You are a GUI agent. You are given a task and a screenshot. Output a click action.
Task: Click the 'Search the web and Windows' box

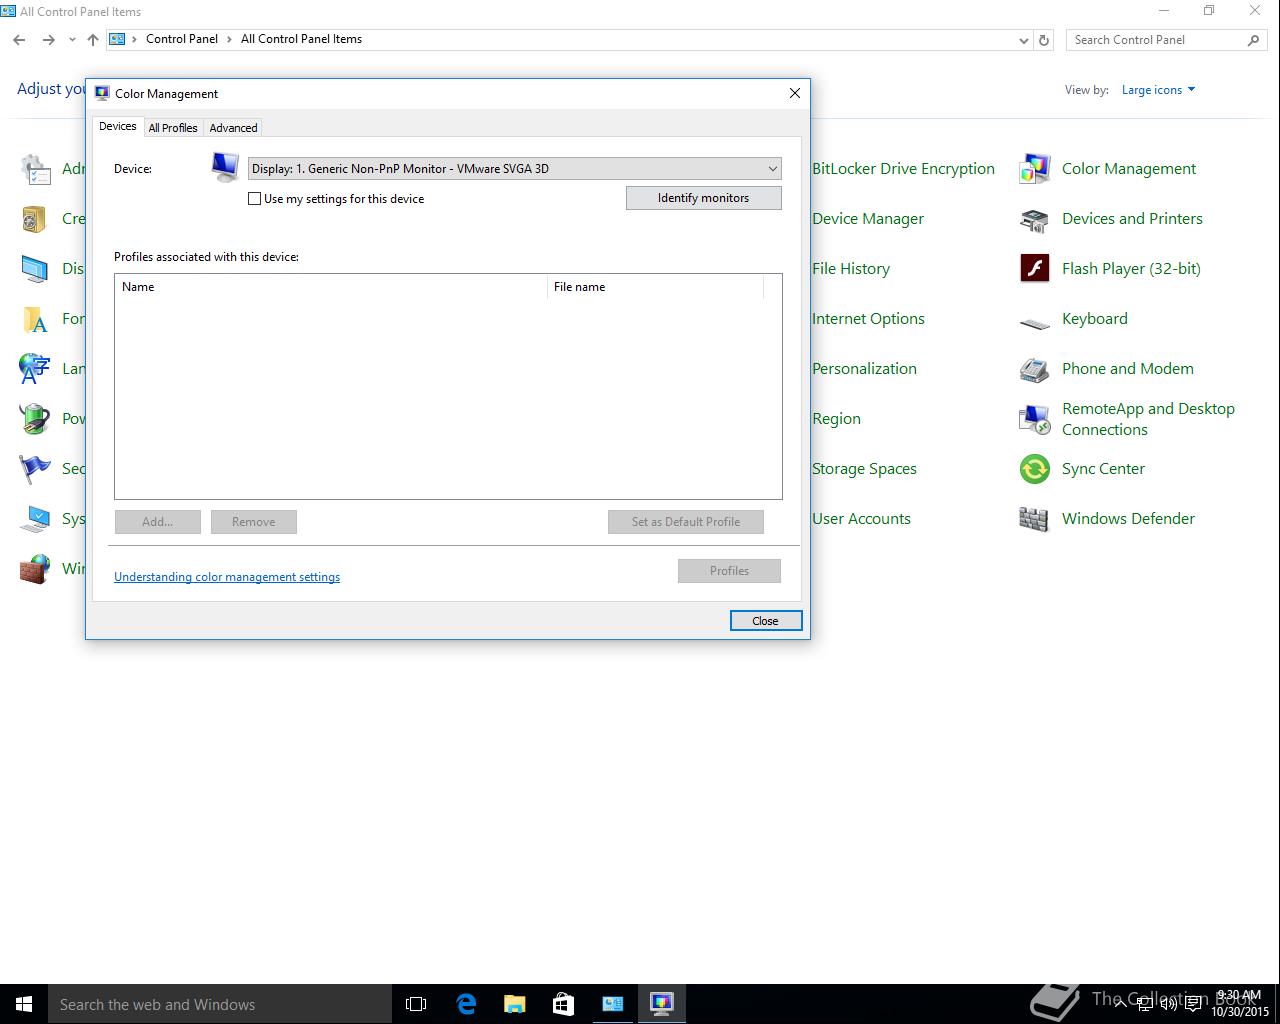pos(220,1004)
